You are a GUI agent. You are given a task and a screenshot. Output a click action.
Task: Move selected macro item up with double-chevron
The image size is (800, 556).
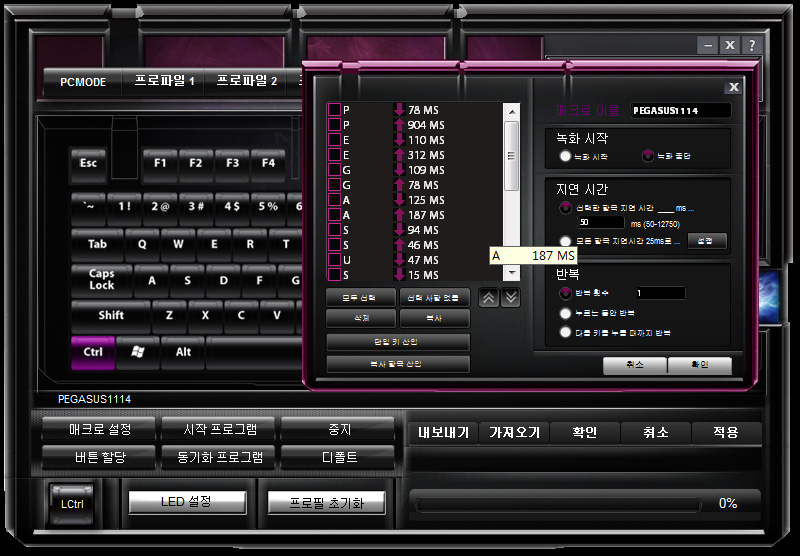[x=488, y=297]
